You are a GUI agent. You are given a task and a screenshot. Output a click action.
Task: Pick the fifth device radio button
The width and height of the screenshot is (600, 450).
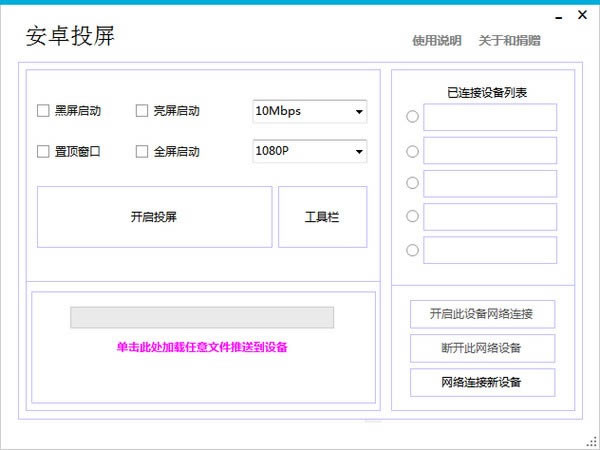coord(412,250)
